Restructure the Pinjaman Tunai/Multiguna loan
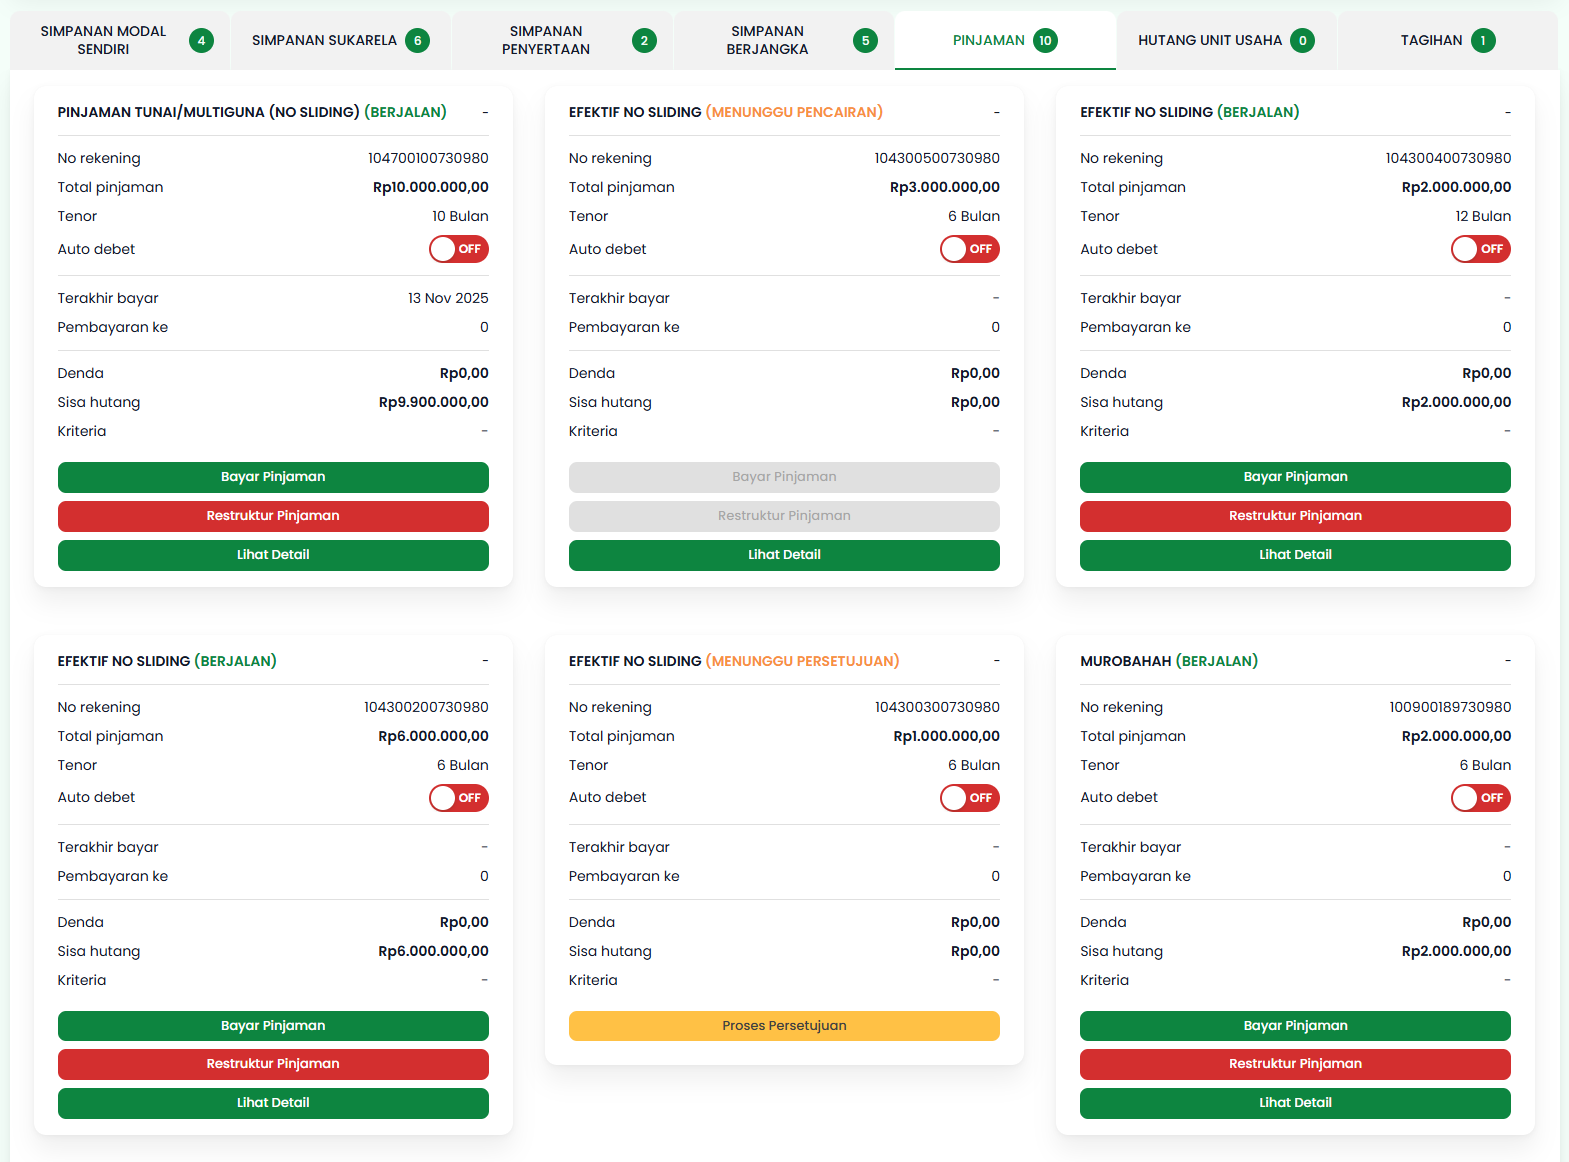The image size is (1569, 1162). (x=273, y=516)
